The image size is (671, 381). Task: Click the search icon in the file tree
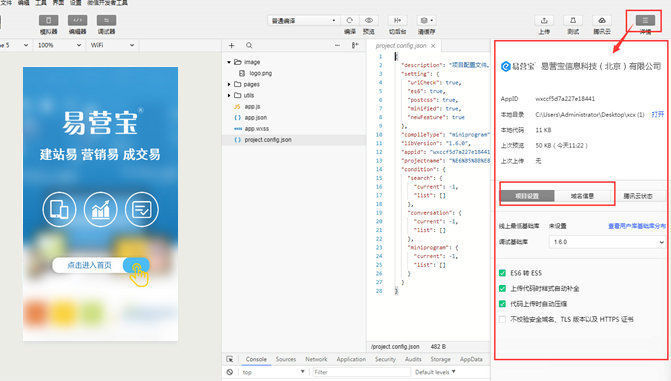[249, 45]
